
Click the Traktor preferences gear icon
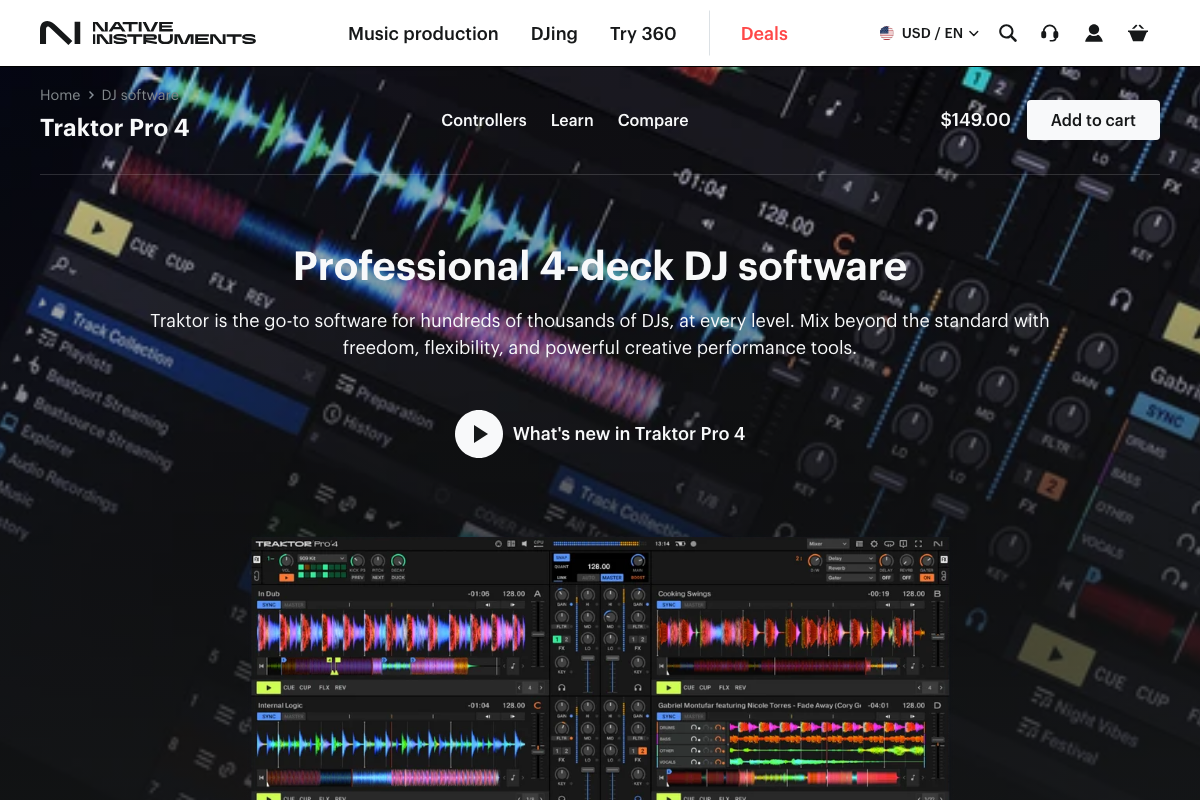874,544
